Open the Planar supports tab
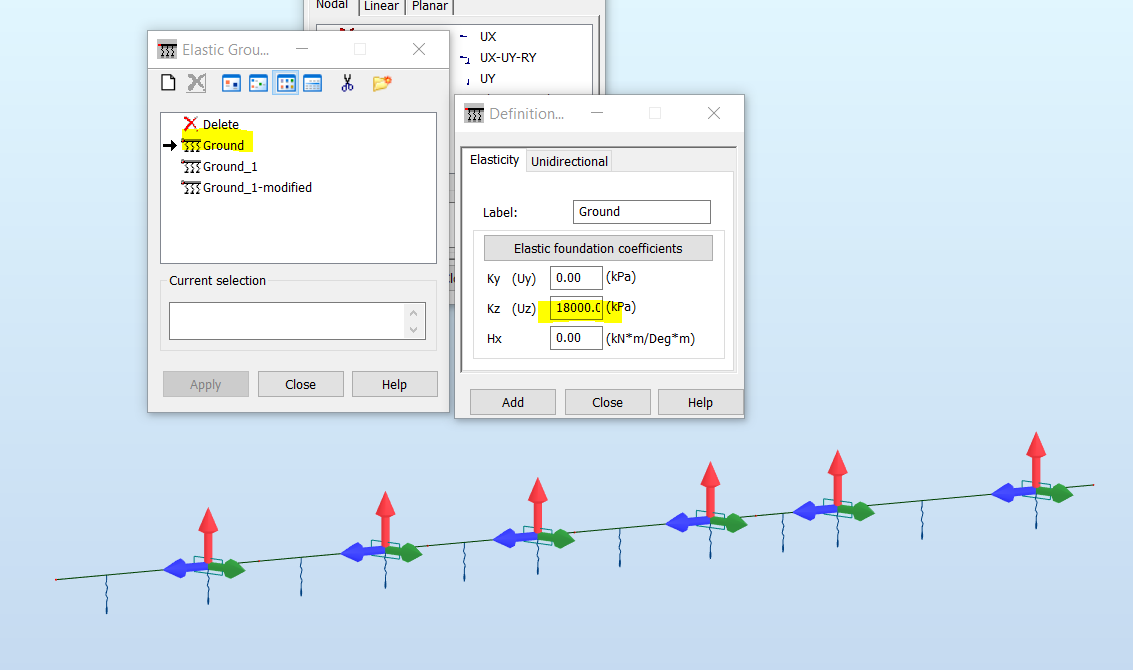 click(429, 6)
